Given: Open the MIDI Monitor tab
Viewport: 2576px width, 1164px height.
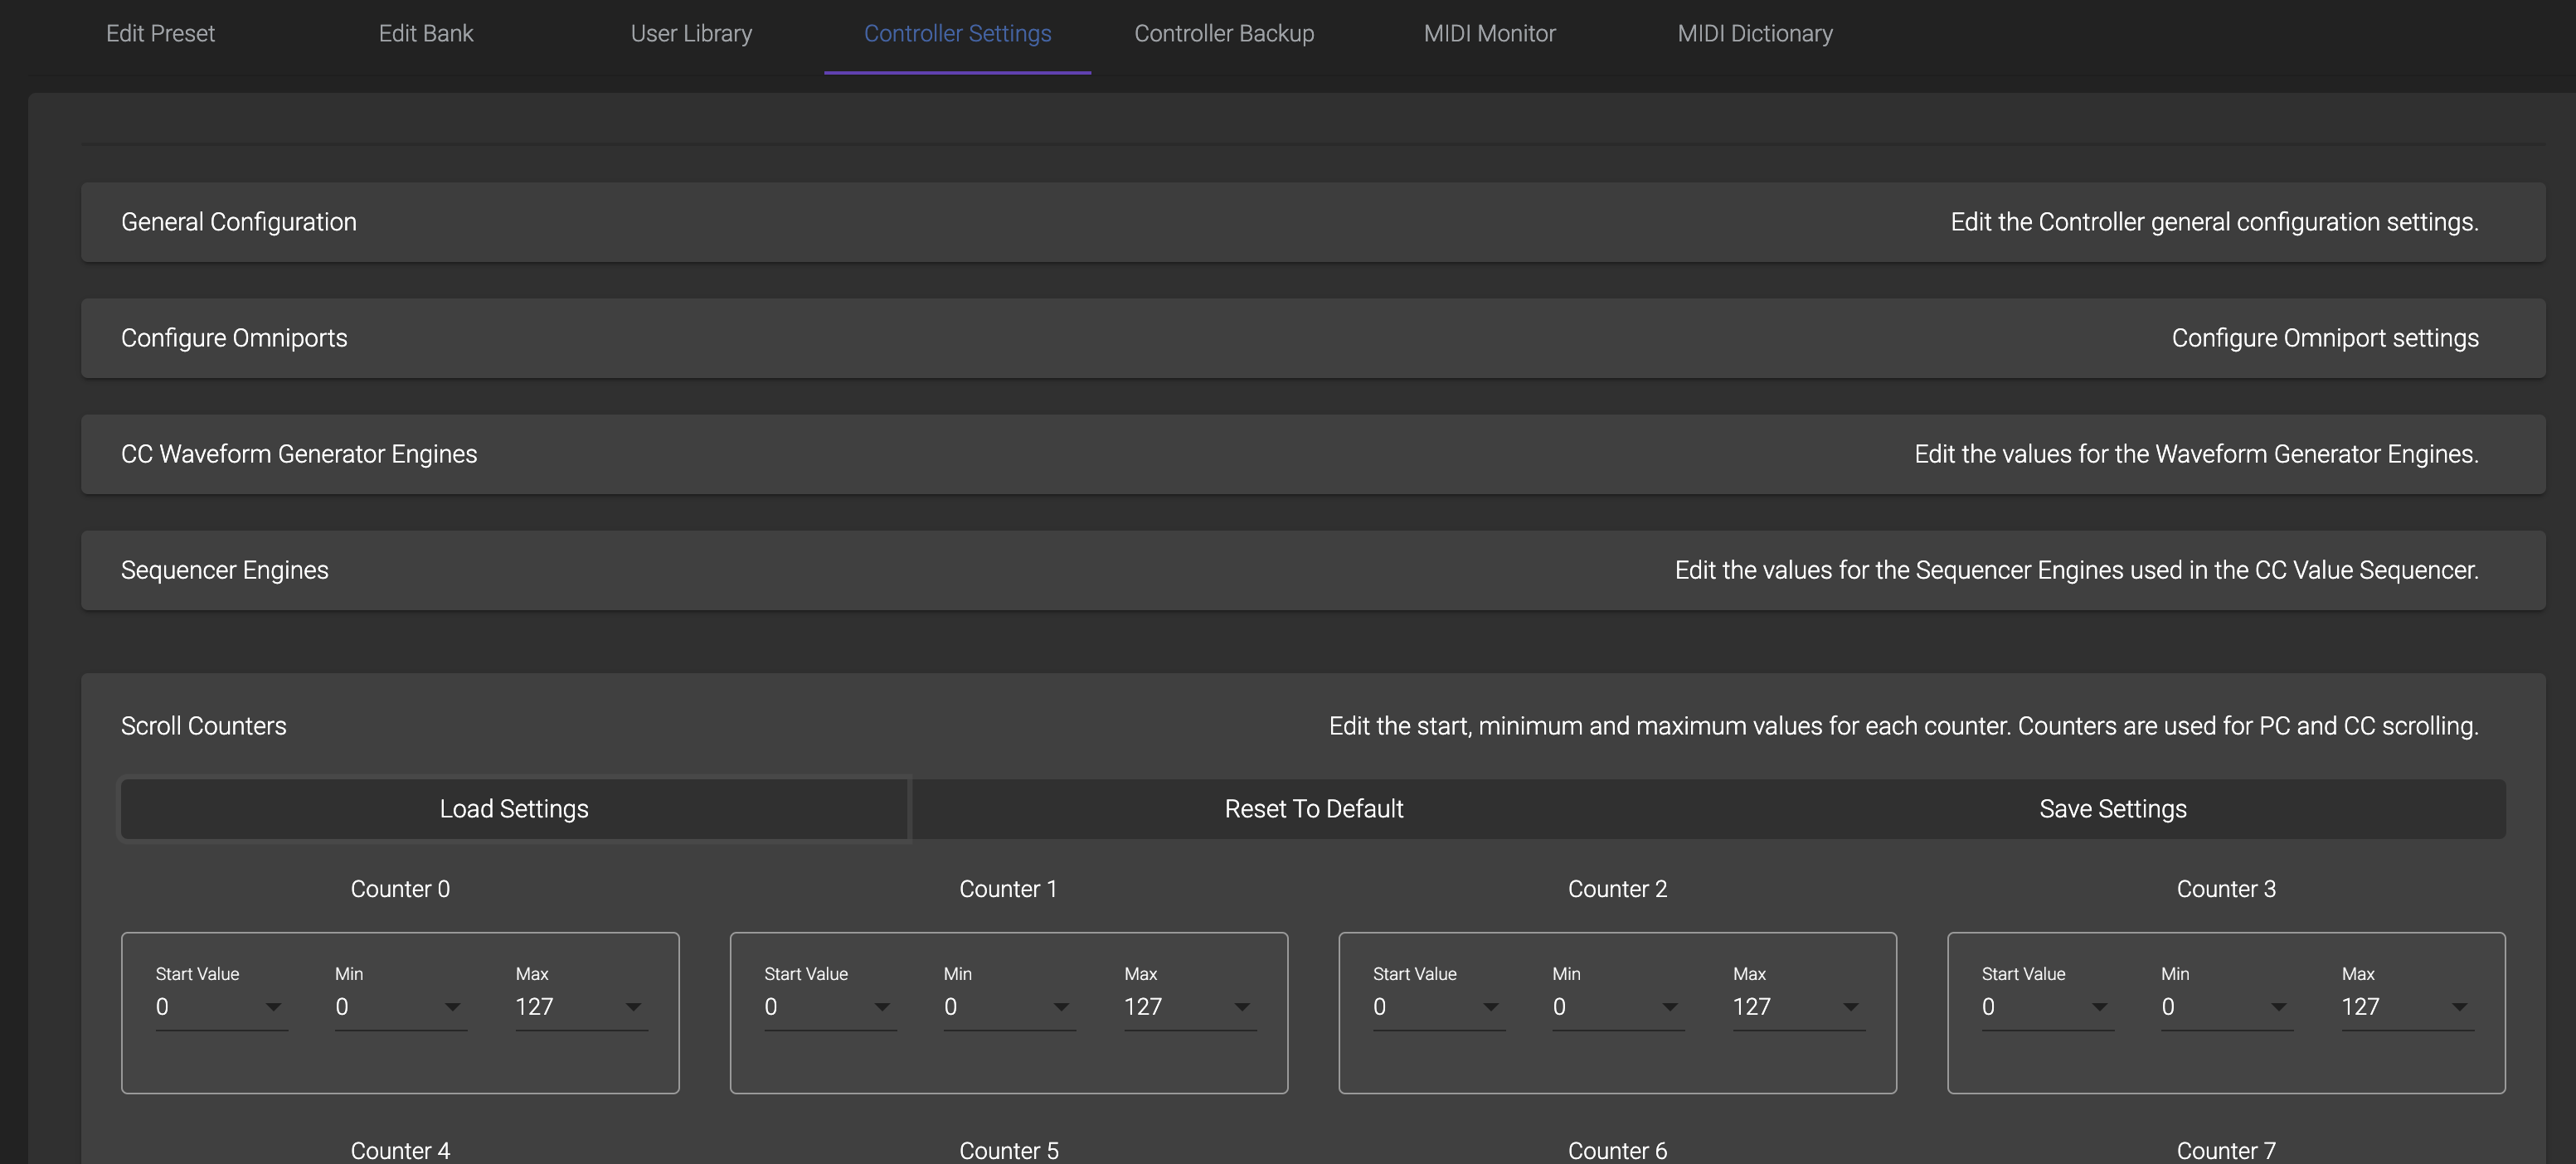Looking at the screenshot, I should [x=1489, y=34].
